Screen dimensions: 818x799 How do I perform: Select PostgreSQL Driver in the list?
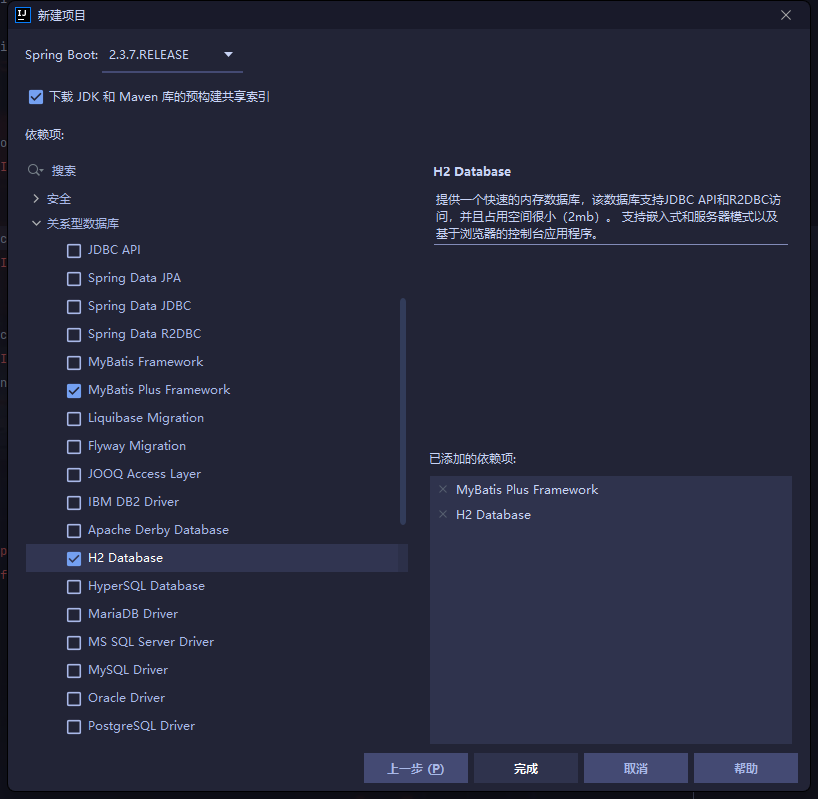coord(141,726)
